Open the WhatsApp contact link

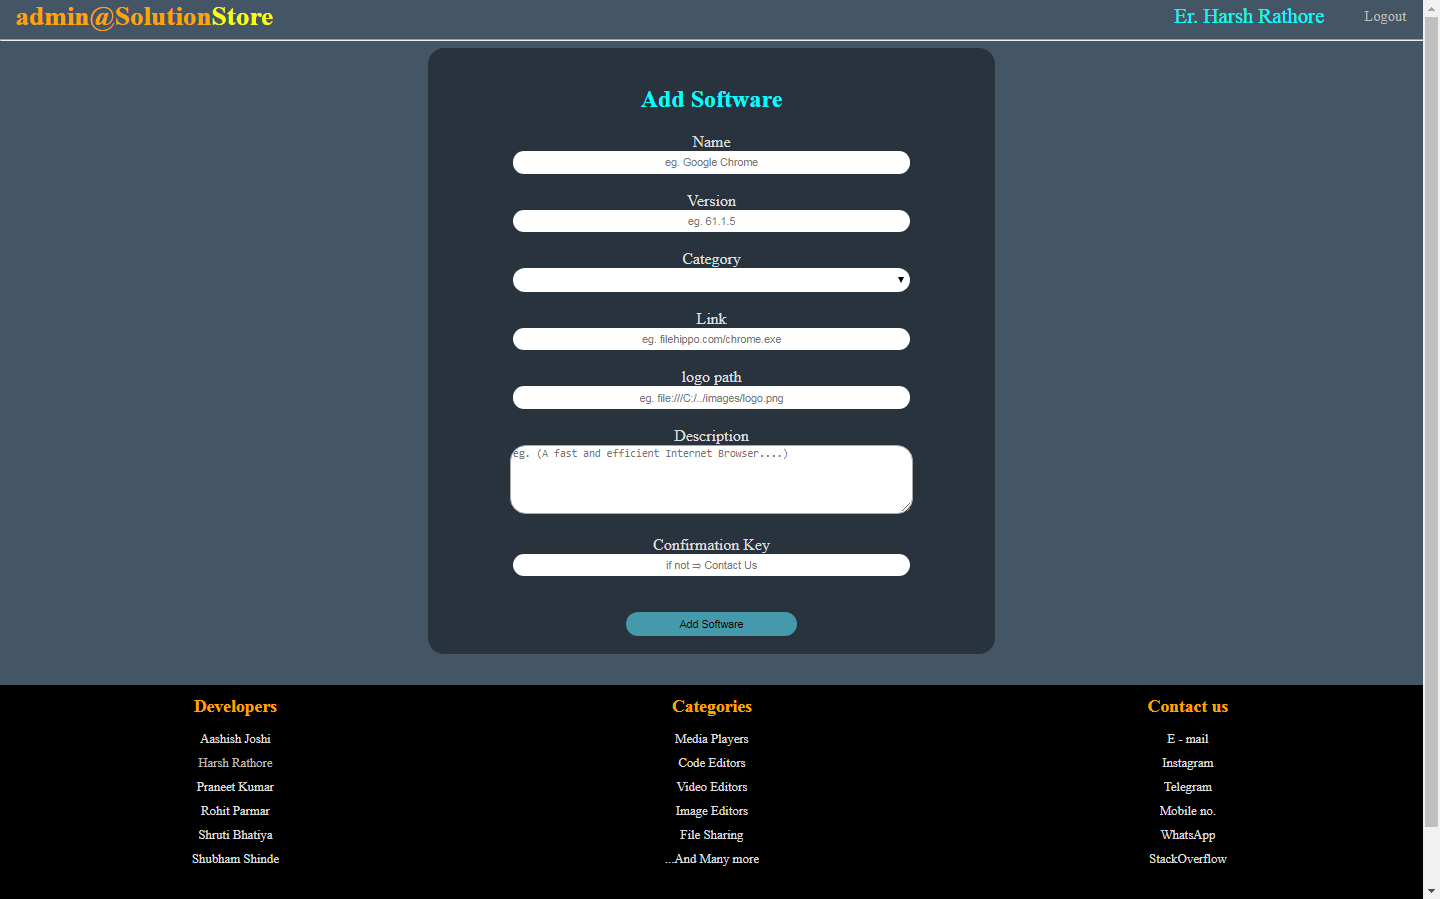[1187, 835]
